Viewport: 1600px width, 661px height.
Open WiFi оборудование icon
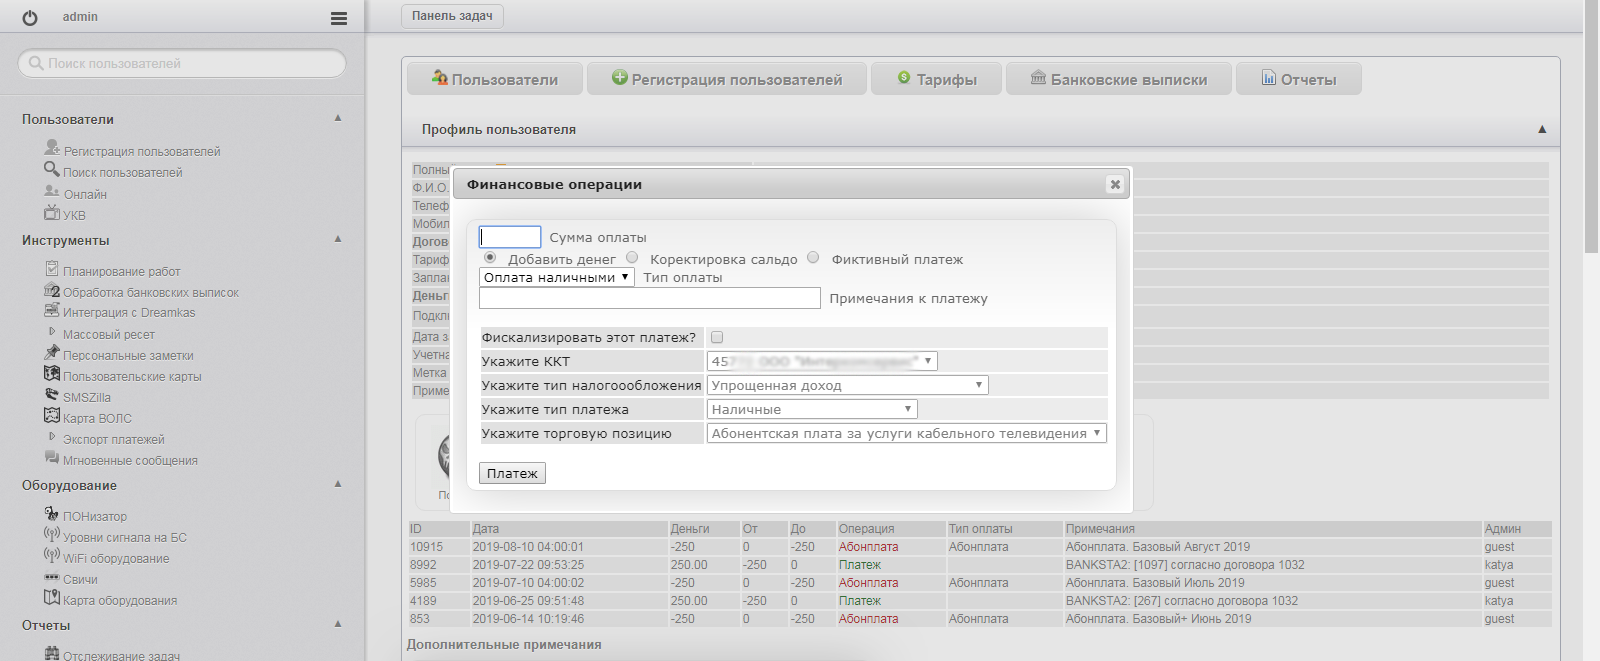coord(52,556)
